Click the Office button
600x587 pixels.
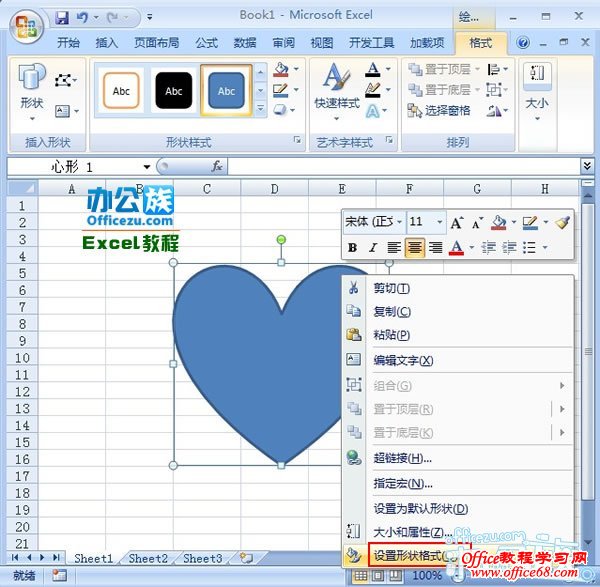pos(26,28)
